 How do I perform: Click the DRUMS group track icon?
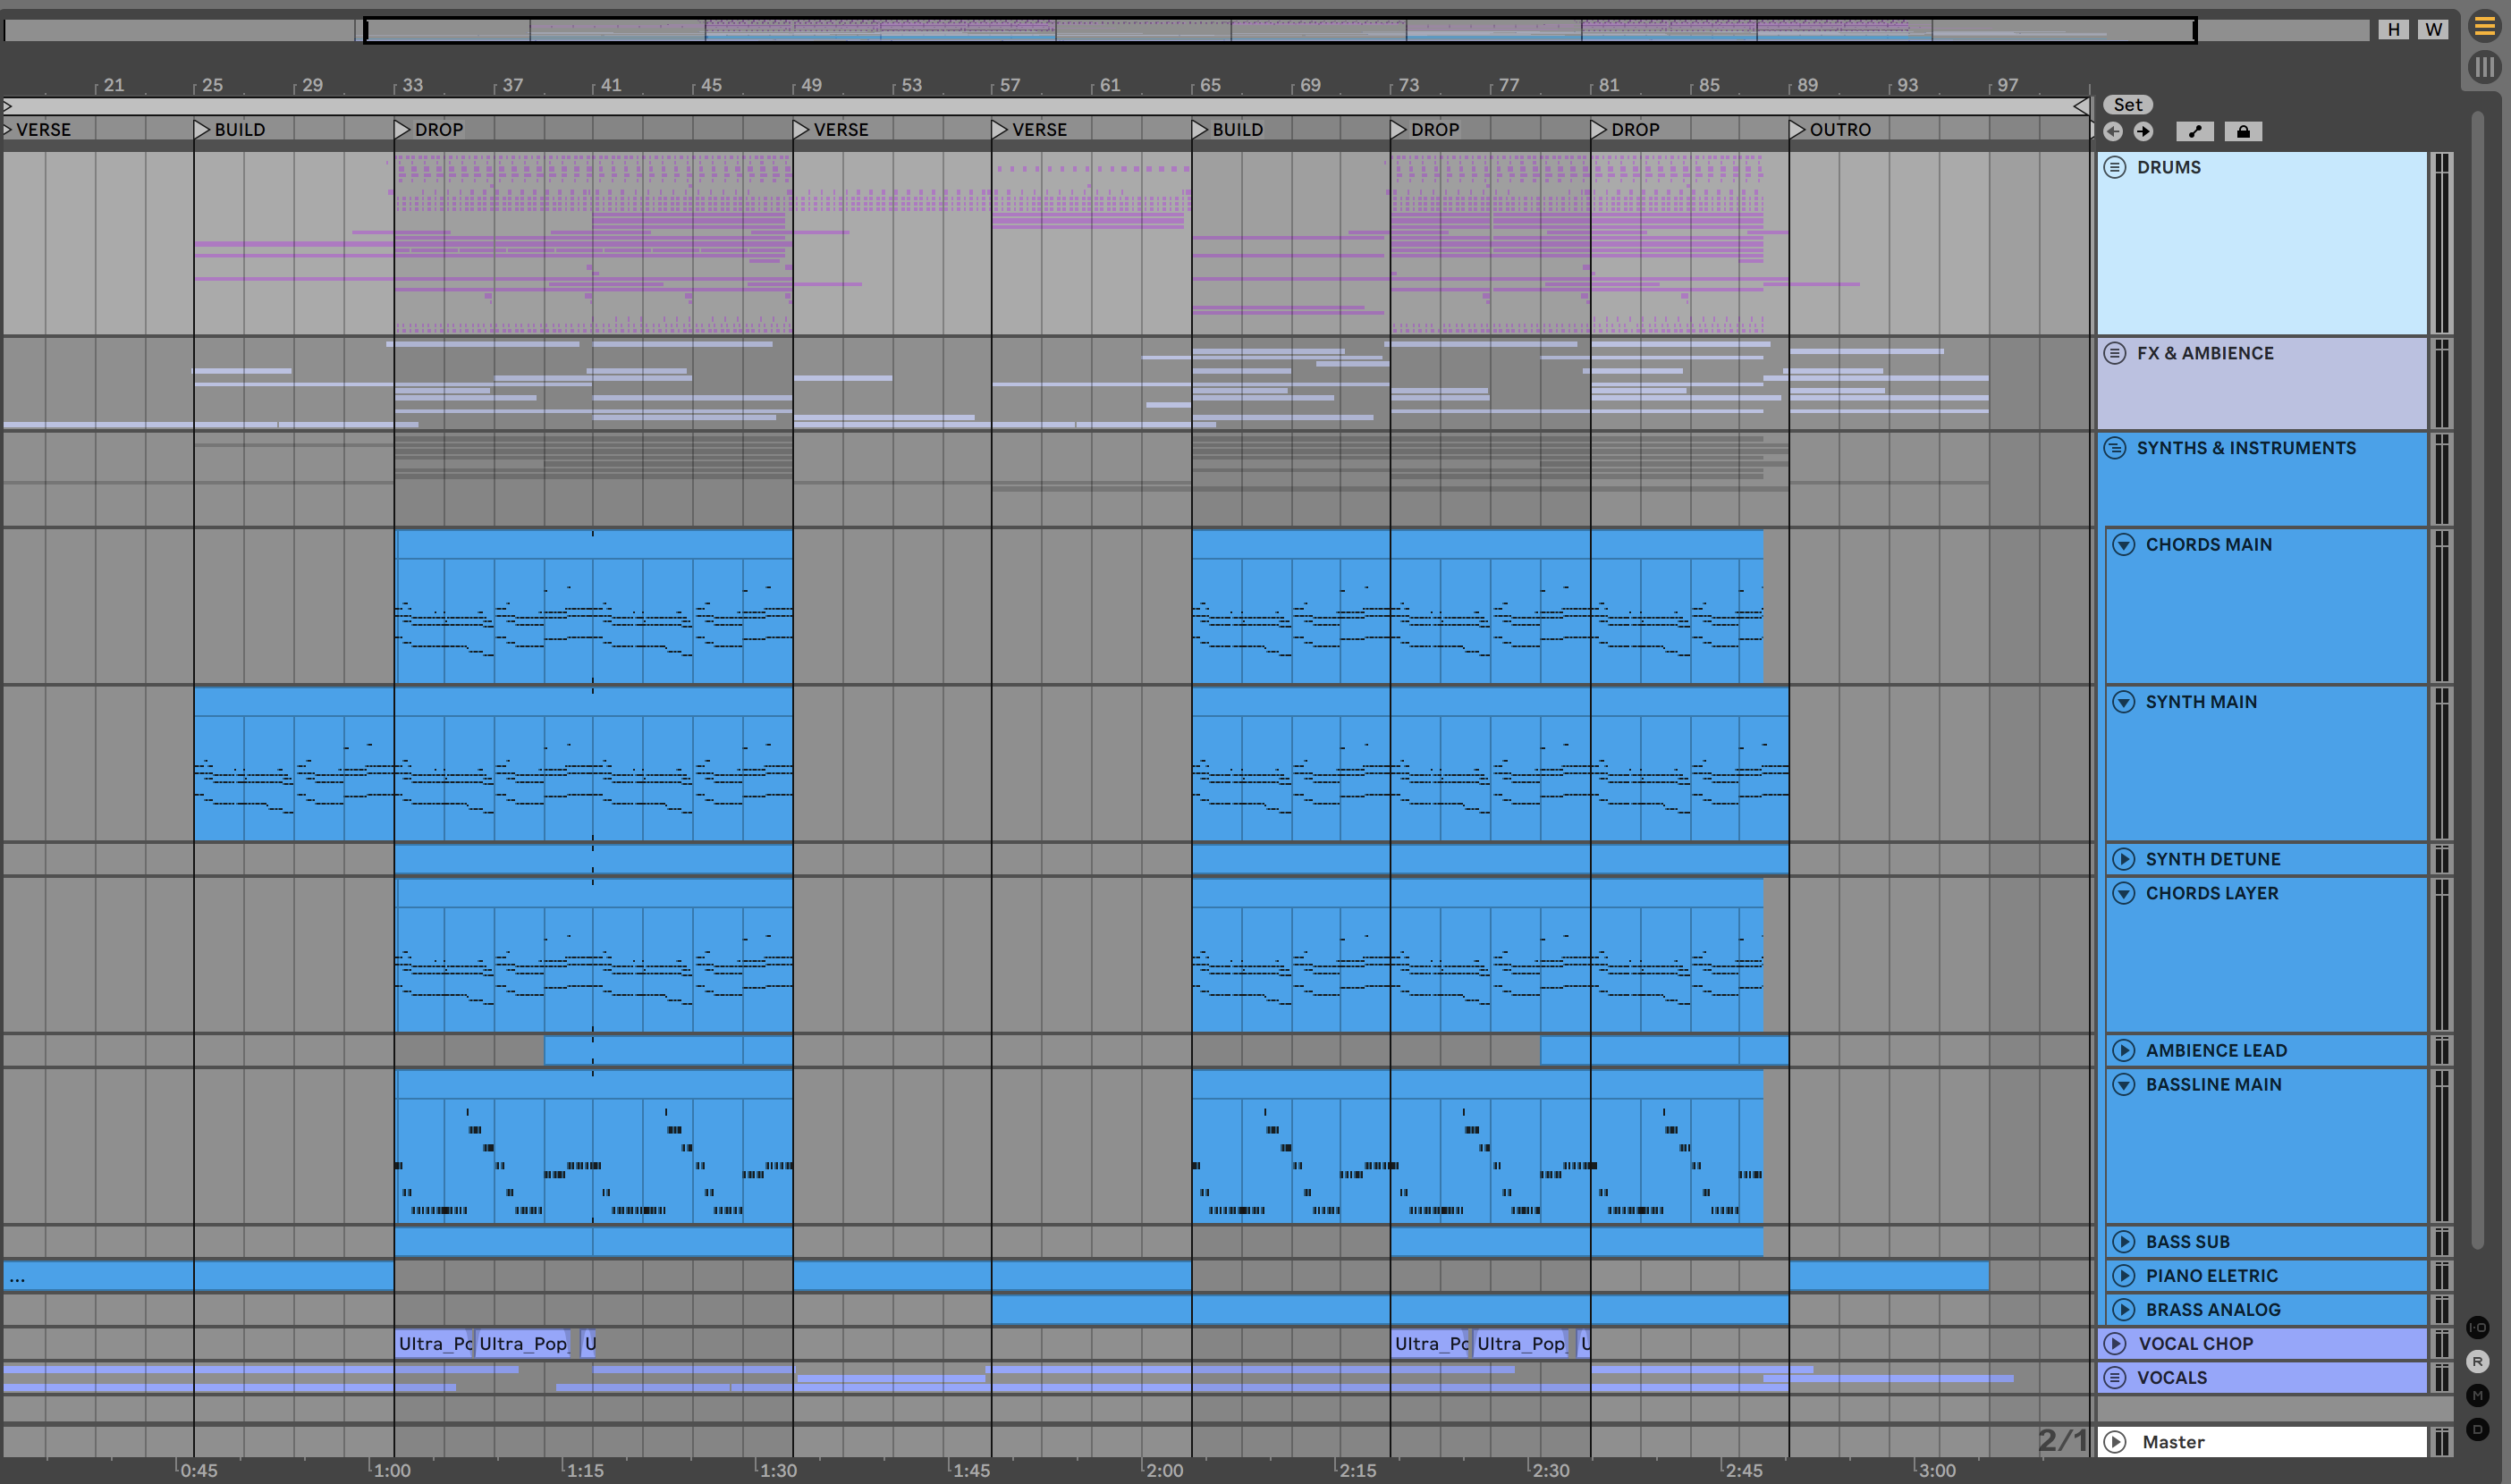pyautogui.click(x=2115, y=167)
